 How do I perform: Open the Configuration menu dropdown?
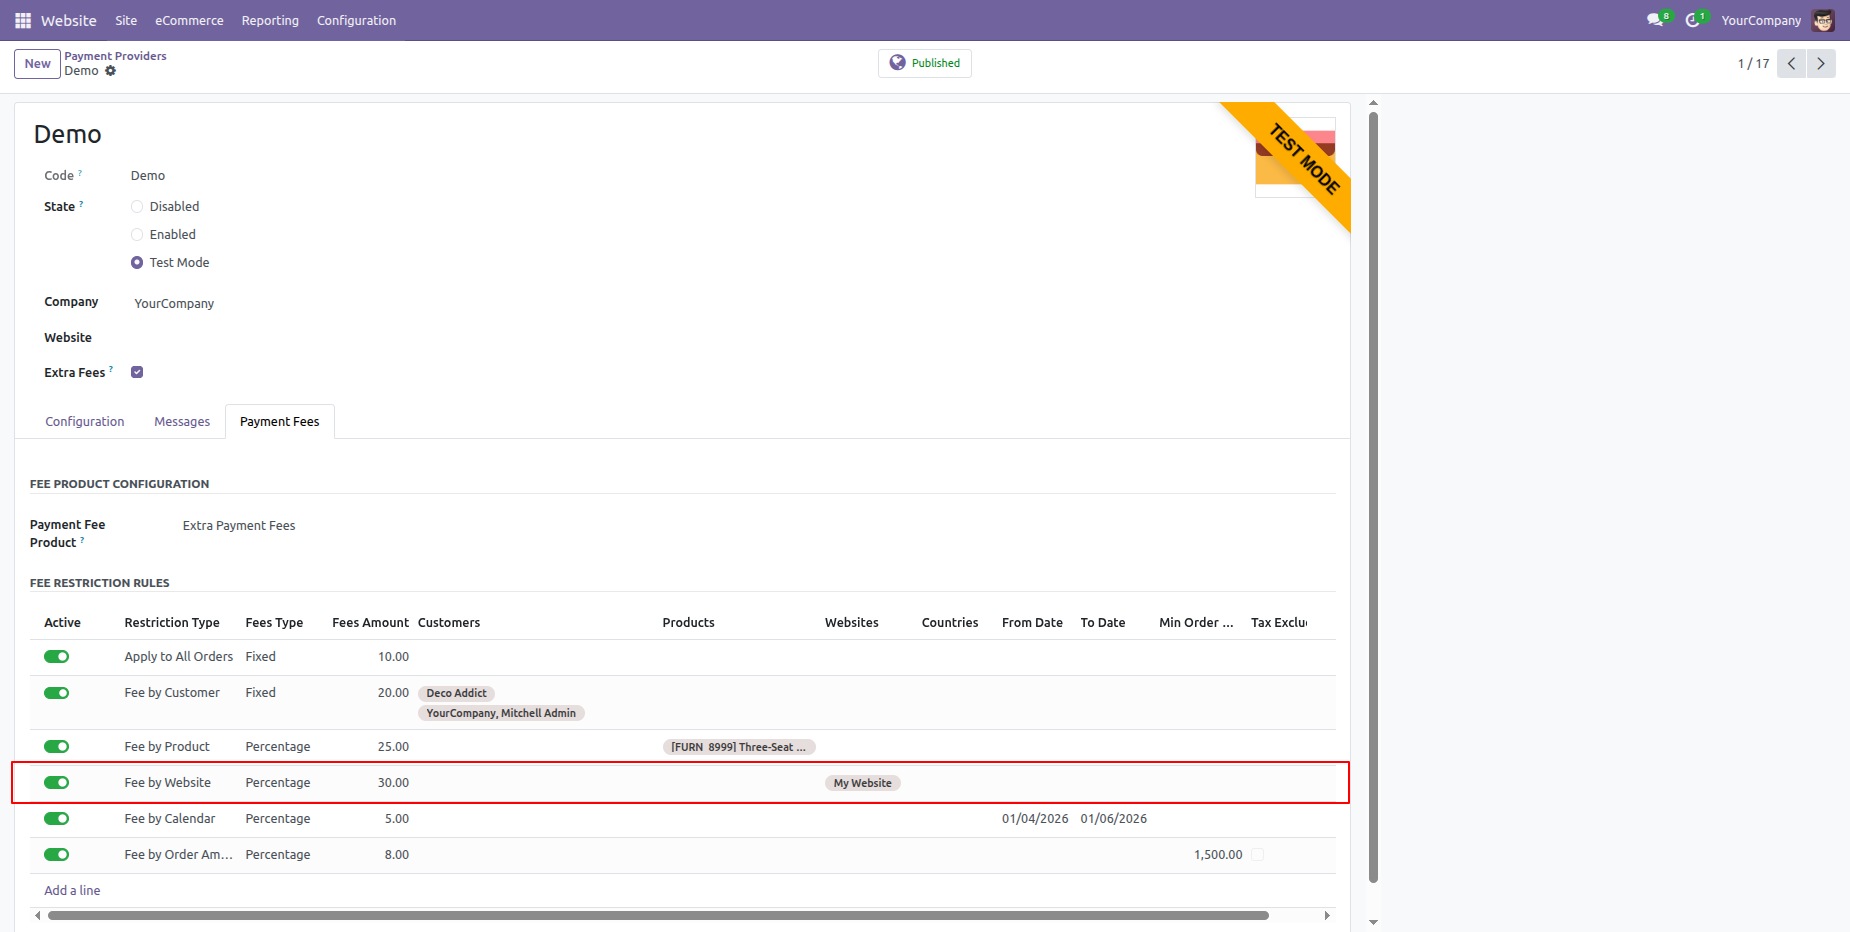point(356,20)
